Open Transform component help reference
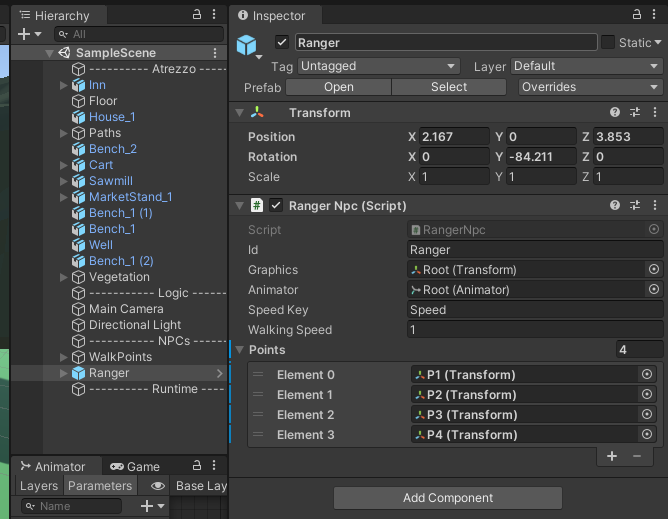Screen dimensions: 668x519 coord(614,112)
